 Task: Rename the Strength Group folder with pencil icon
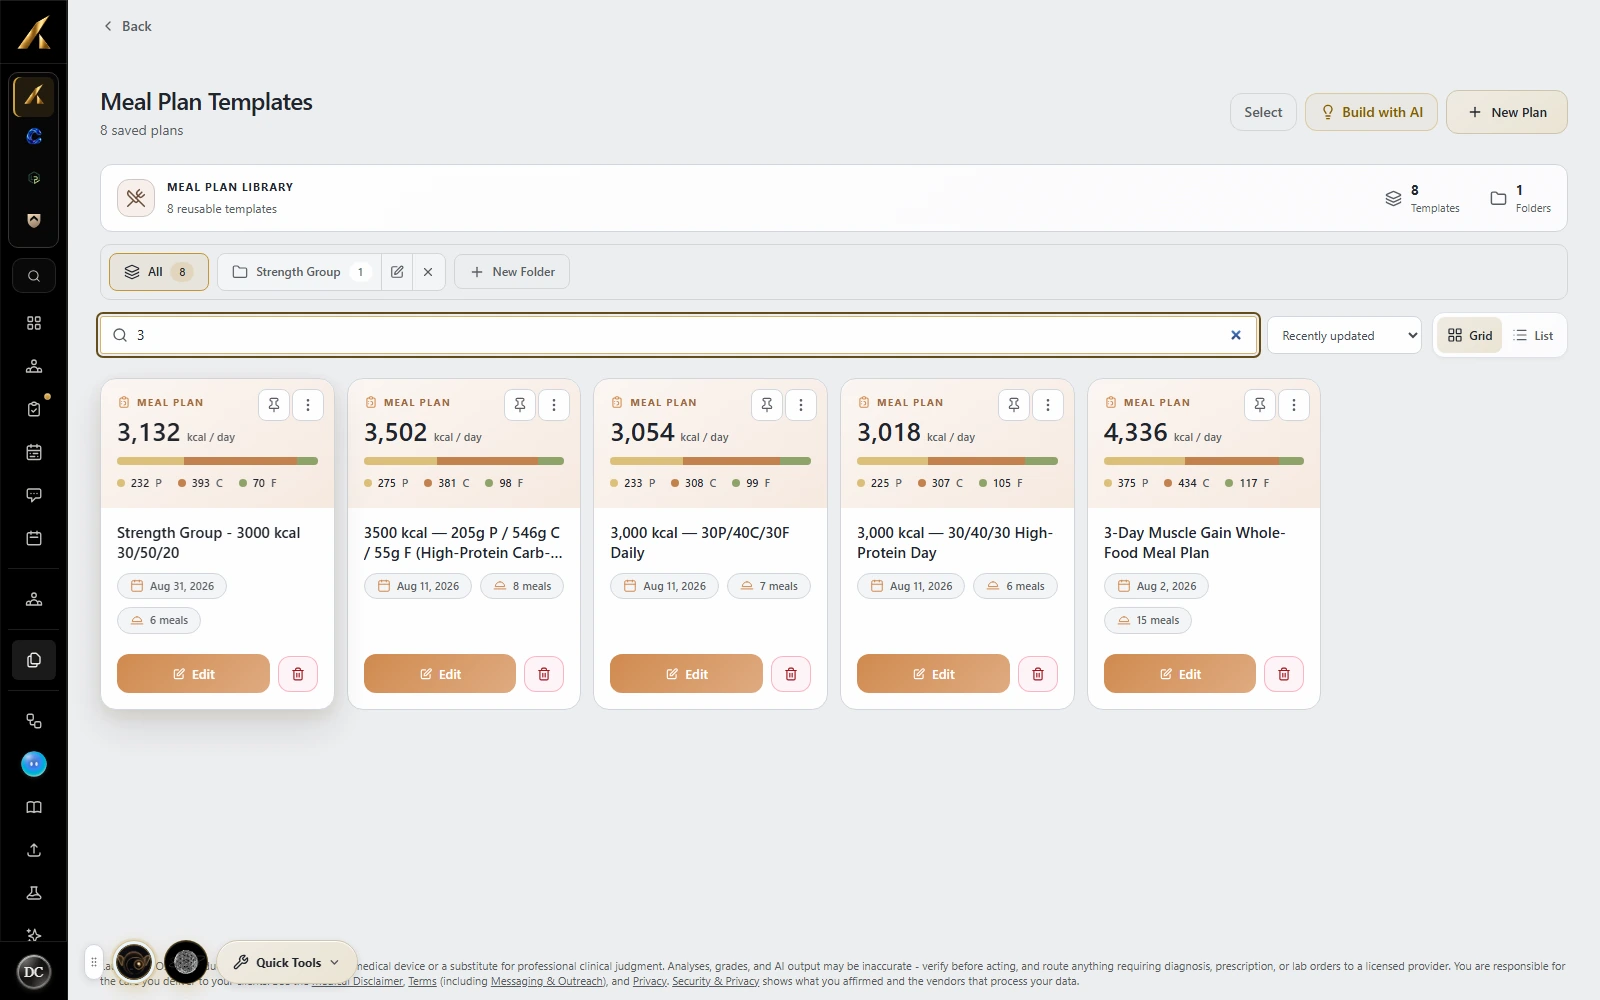click(x=397, y=272)
